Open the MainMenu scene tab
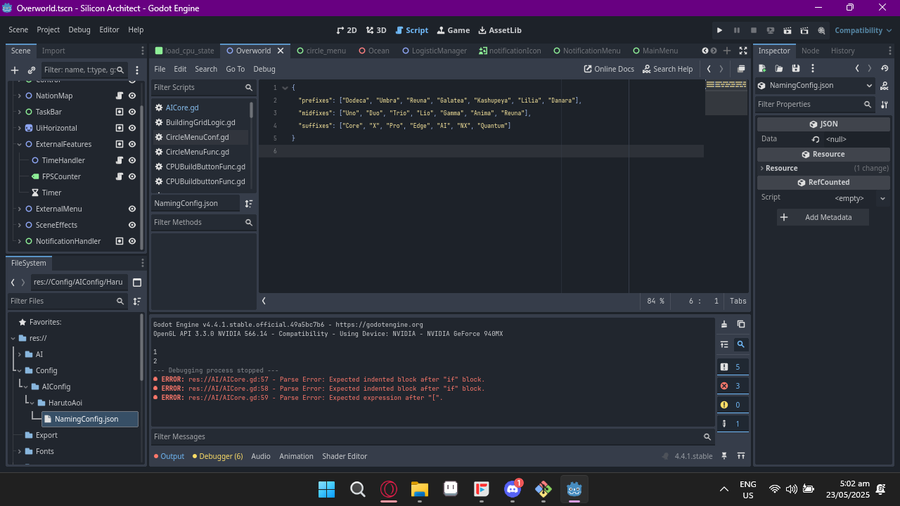900x506 pixels. point(655,50)
